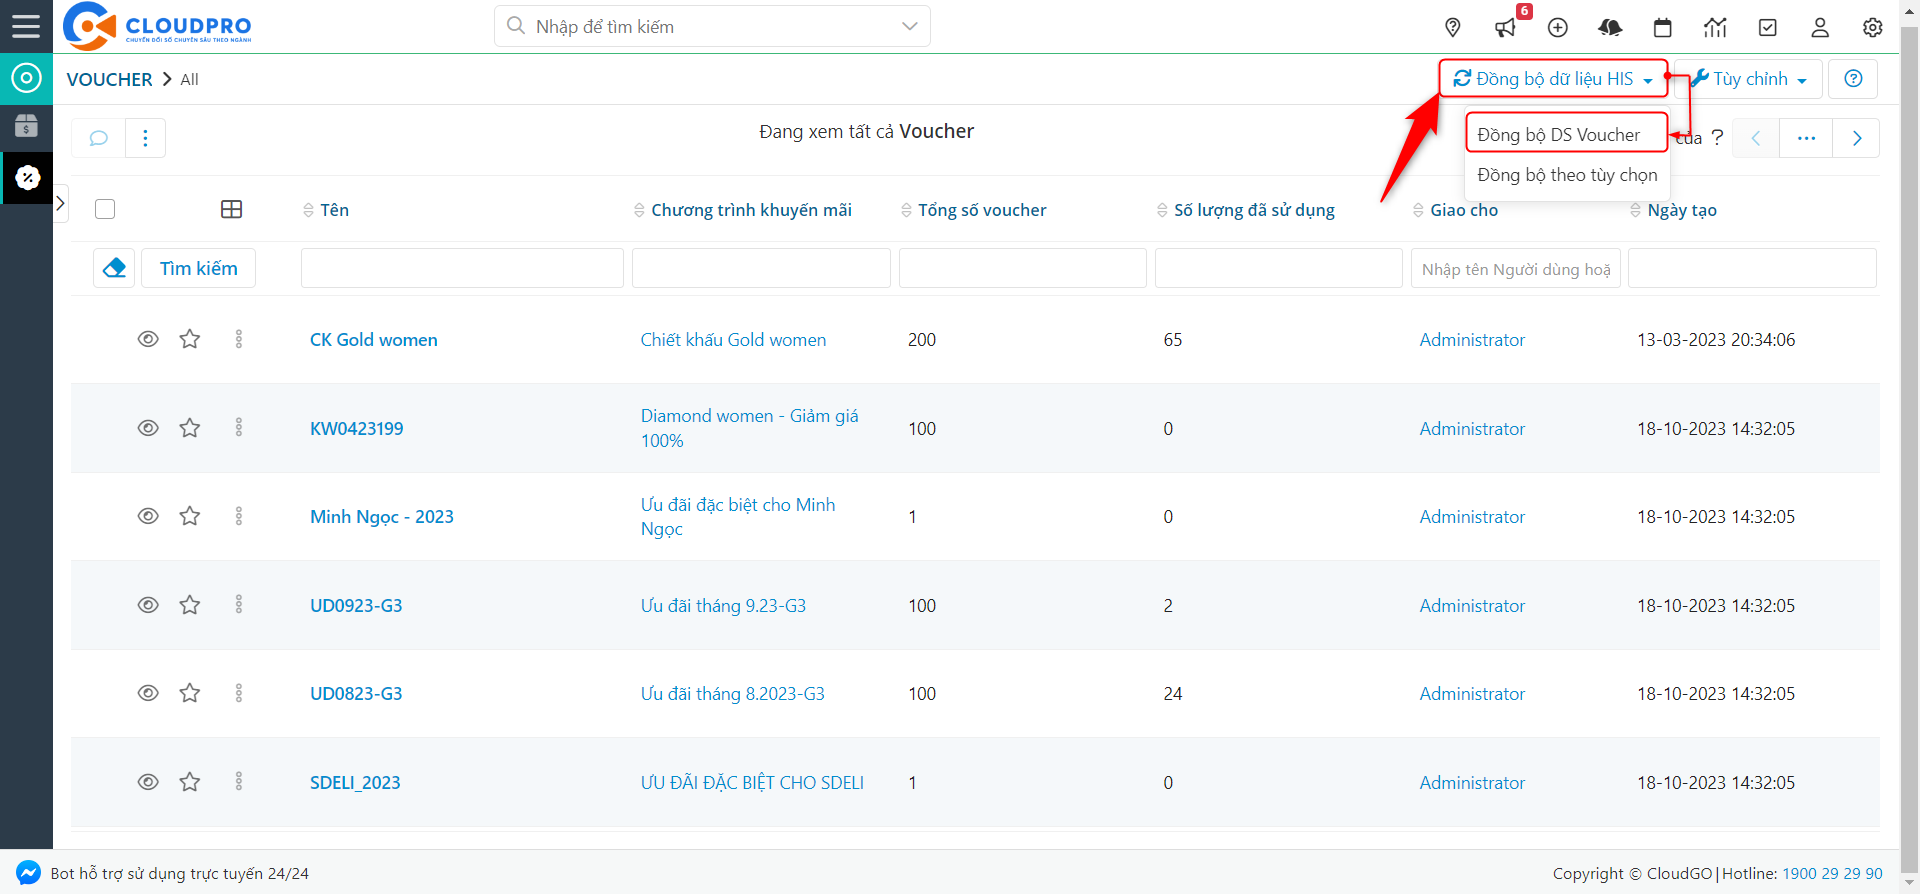
Task: Expand the collapsed left panel chevron
Action: pos(60,203)
